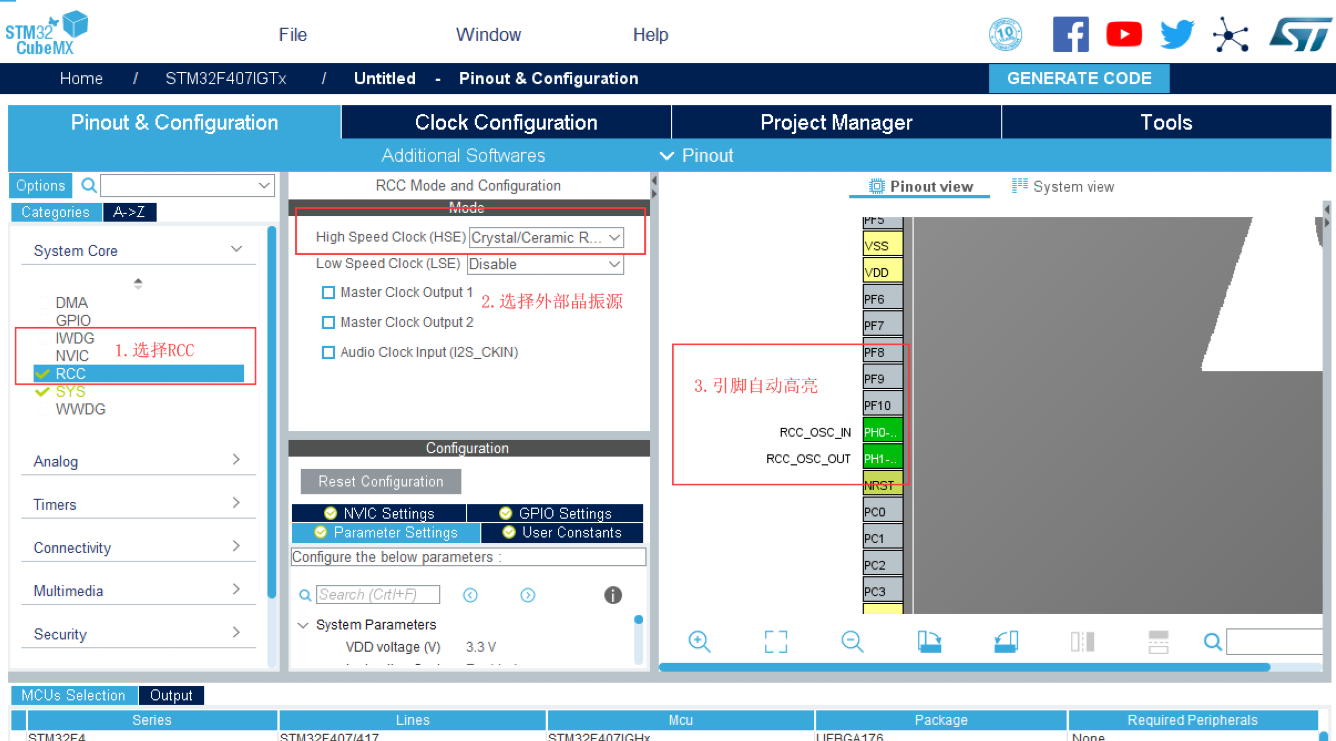The image size is (1336, 741).
Task: Open the Pinout dropdown menu
Action: tap(697, 155)
